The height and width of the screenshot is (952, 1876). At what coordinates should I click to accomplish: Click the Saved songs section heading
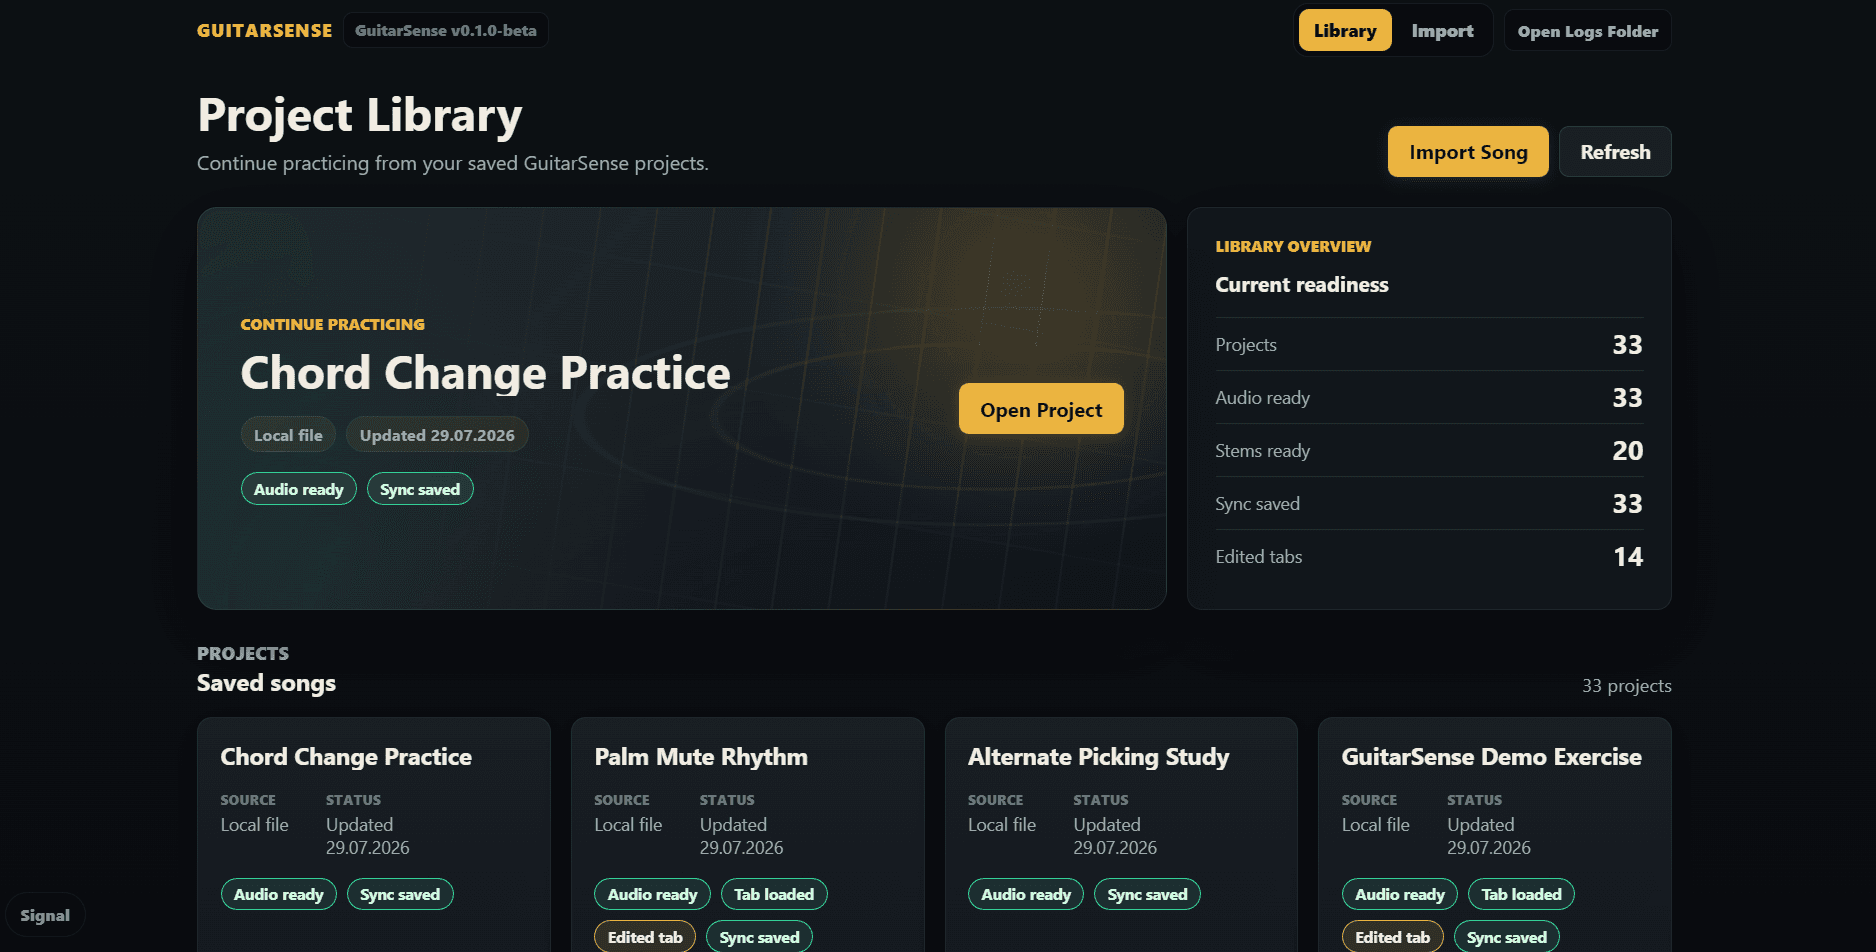[x=266, y=683]
